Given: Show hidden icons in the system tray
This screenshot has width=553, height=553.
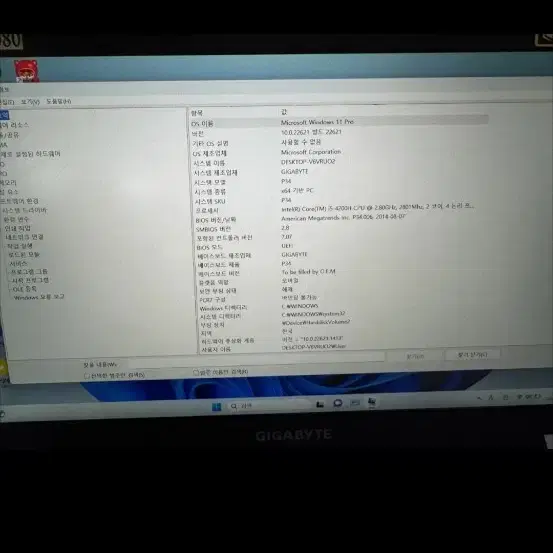Looking at the screenshot, I should coord(479,398).
